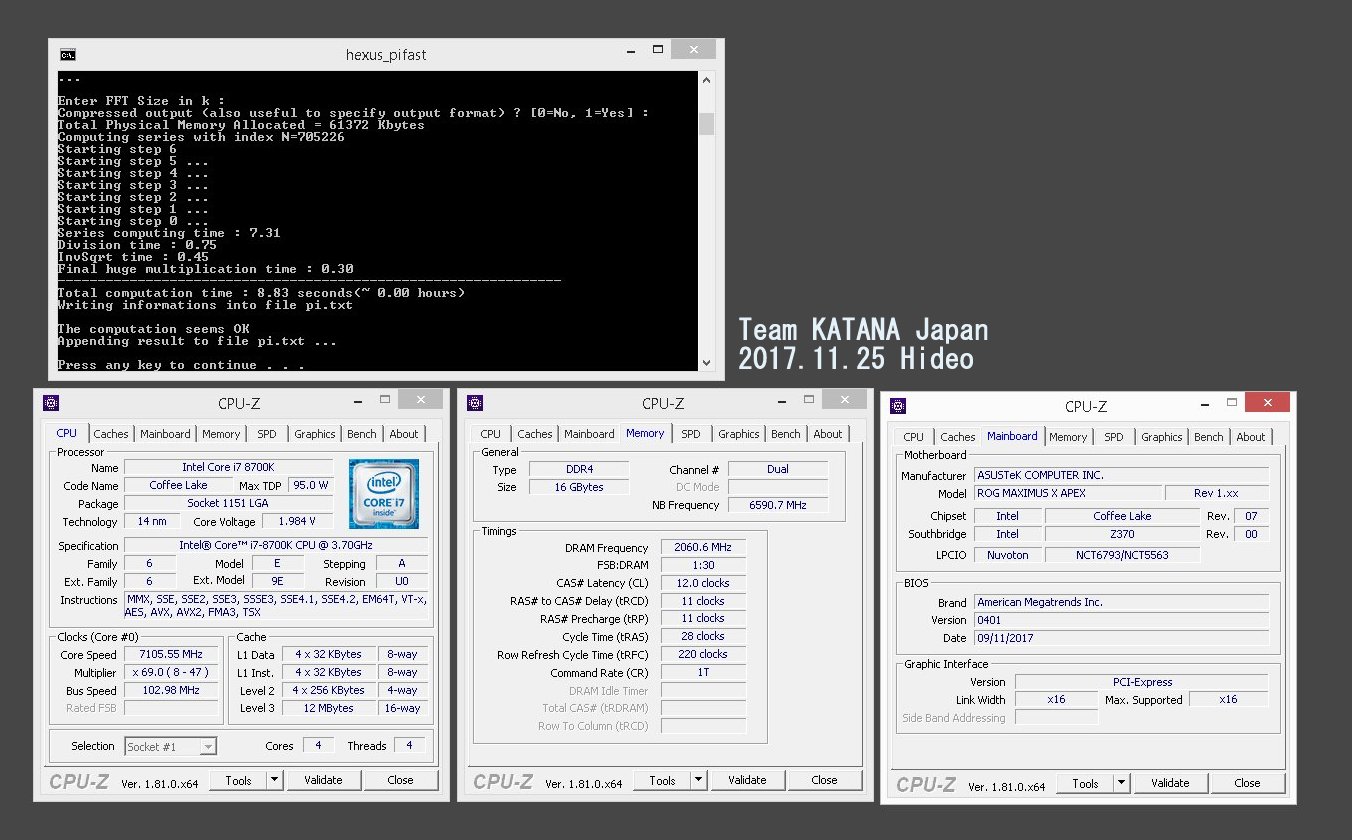Expand the Tools dropdown arrow in the middle CPU-Z window
Image resolution: width=1352 pixels, height=840 pixels.
[x=699, y=780]
